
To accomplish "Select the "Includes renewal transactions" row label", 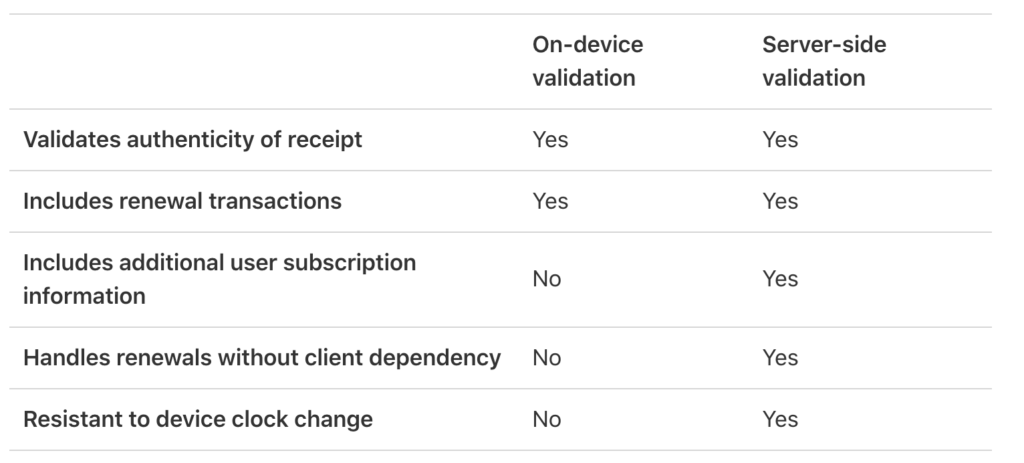I will point(182,201).
